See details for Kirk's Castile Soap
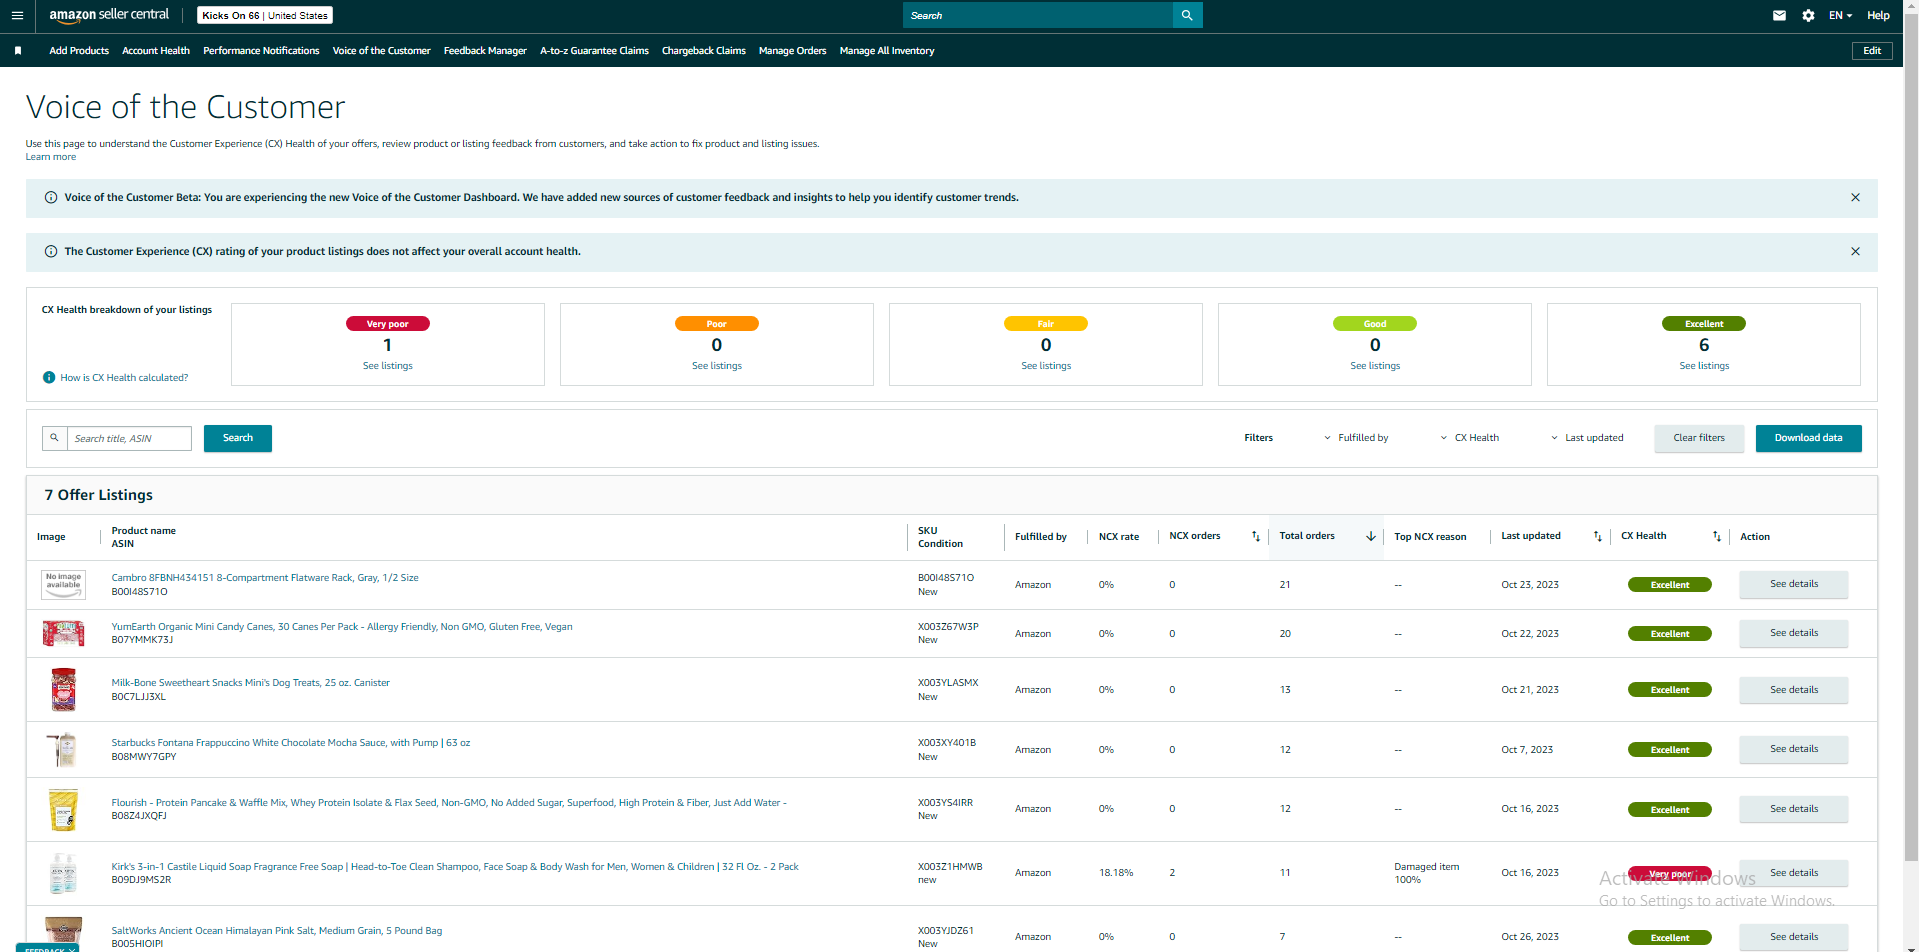1919x952 pixels. pos(1794,873)
